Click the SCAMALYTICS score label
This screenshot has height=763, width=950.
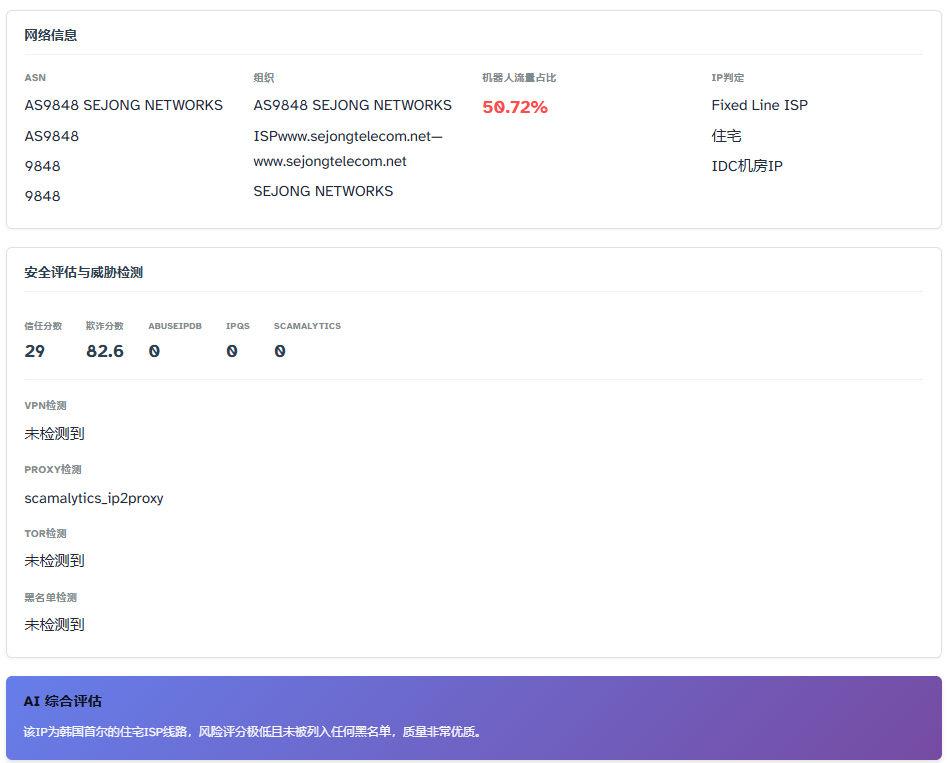[307, 326]
